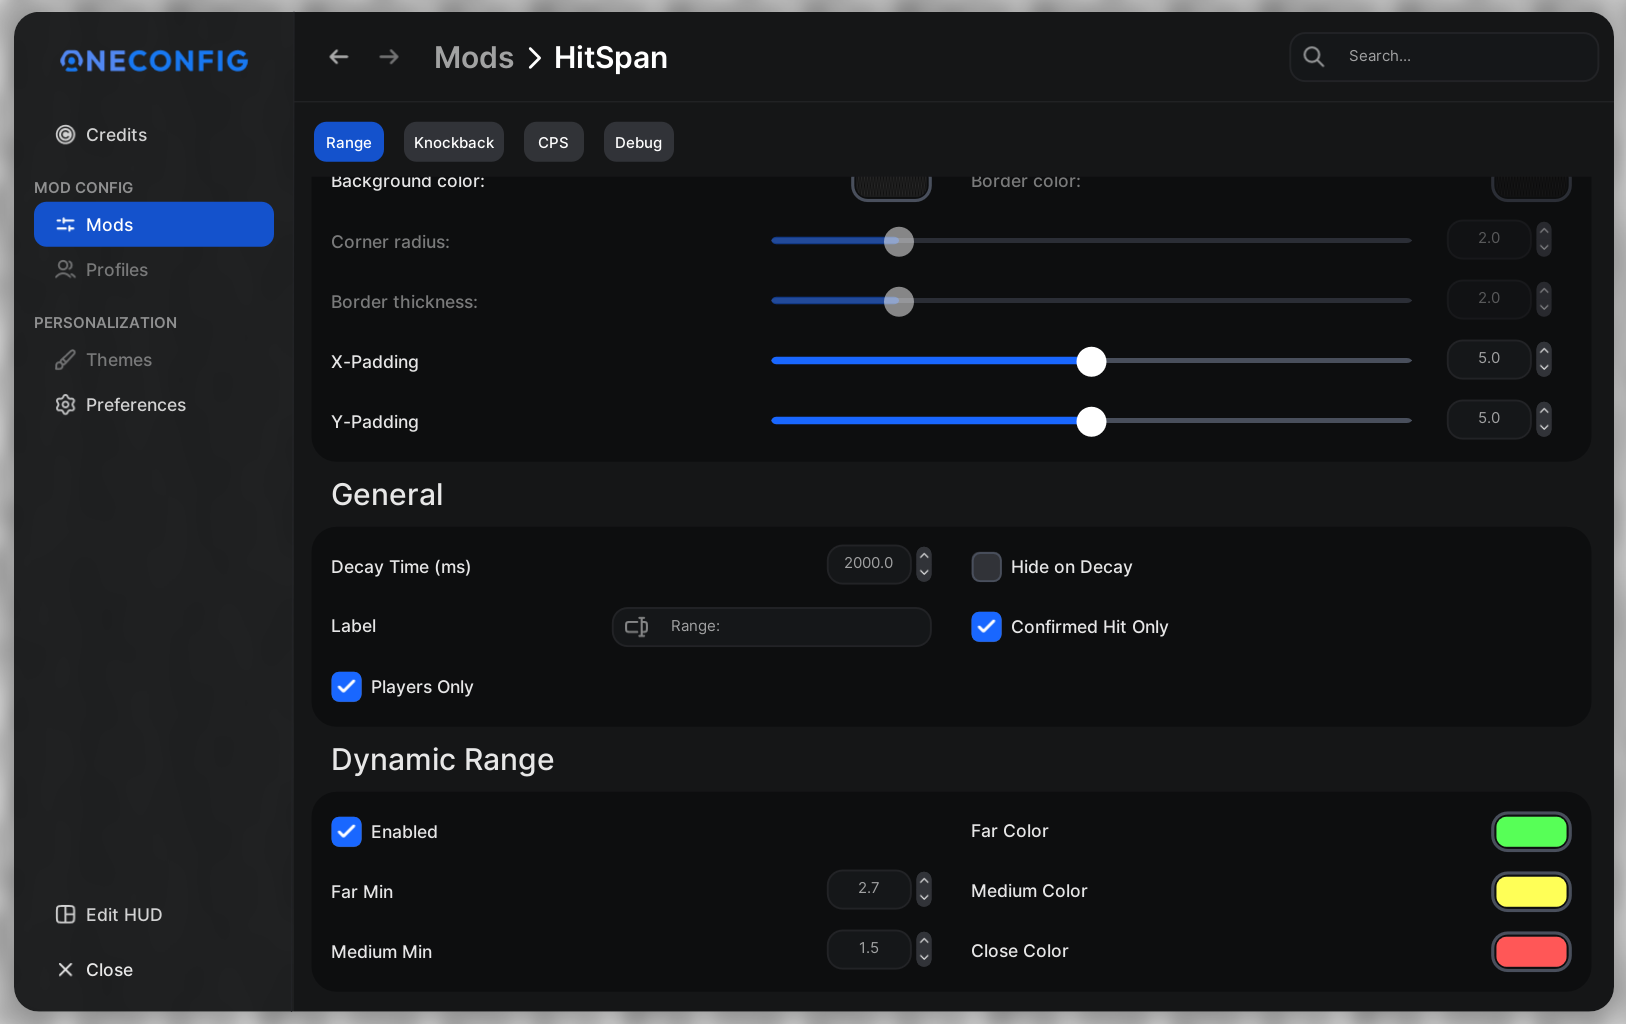This screenshot has height=1024, width=1626.
Task: Uncheck the Players Only checkbox
Action: (x=346, y=687)
